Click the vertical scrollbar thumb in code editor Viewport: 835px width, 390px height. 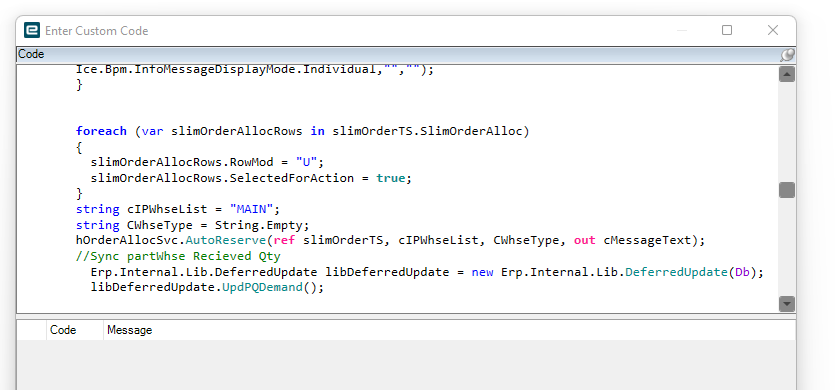787,190
